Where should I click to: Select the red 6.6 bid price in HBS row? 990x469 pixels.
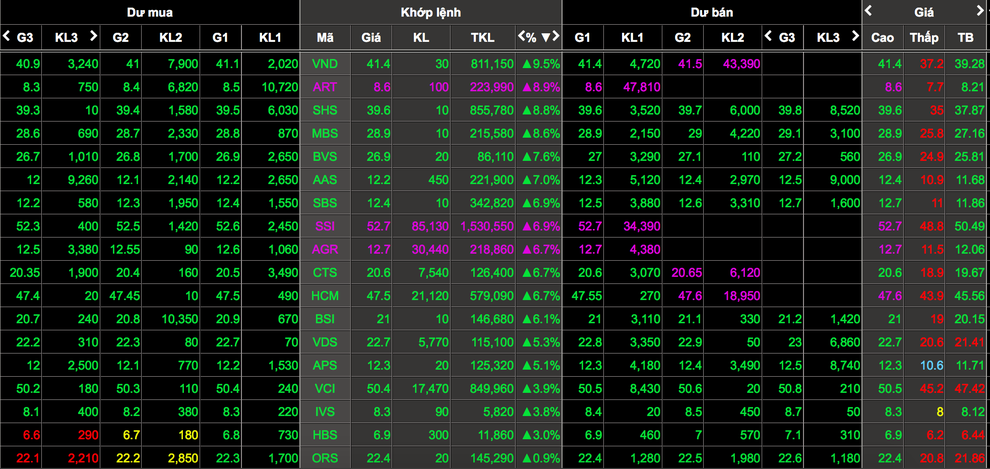[32, 435]
